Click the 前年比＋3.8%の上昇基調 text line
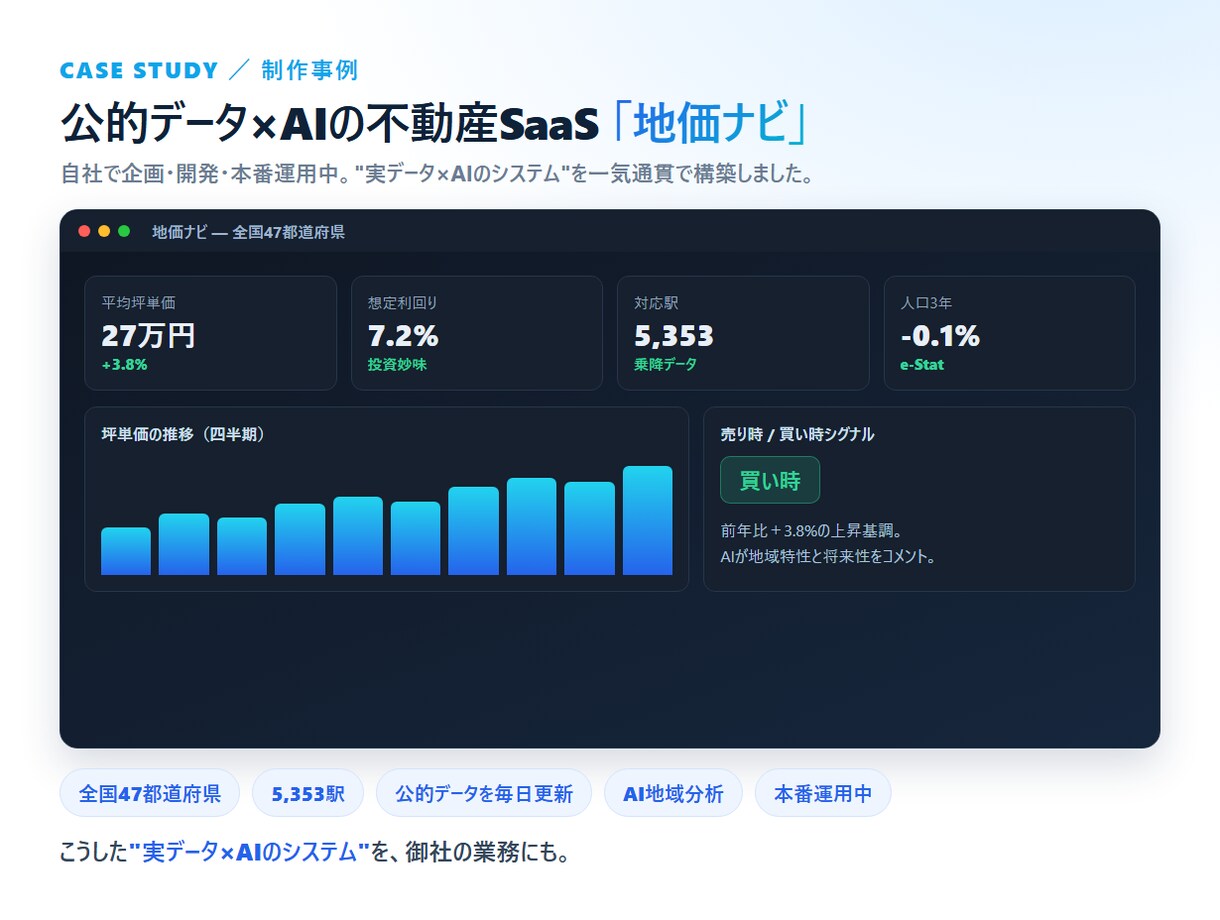1220x920 pixels. pos(812,530)
